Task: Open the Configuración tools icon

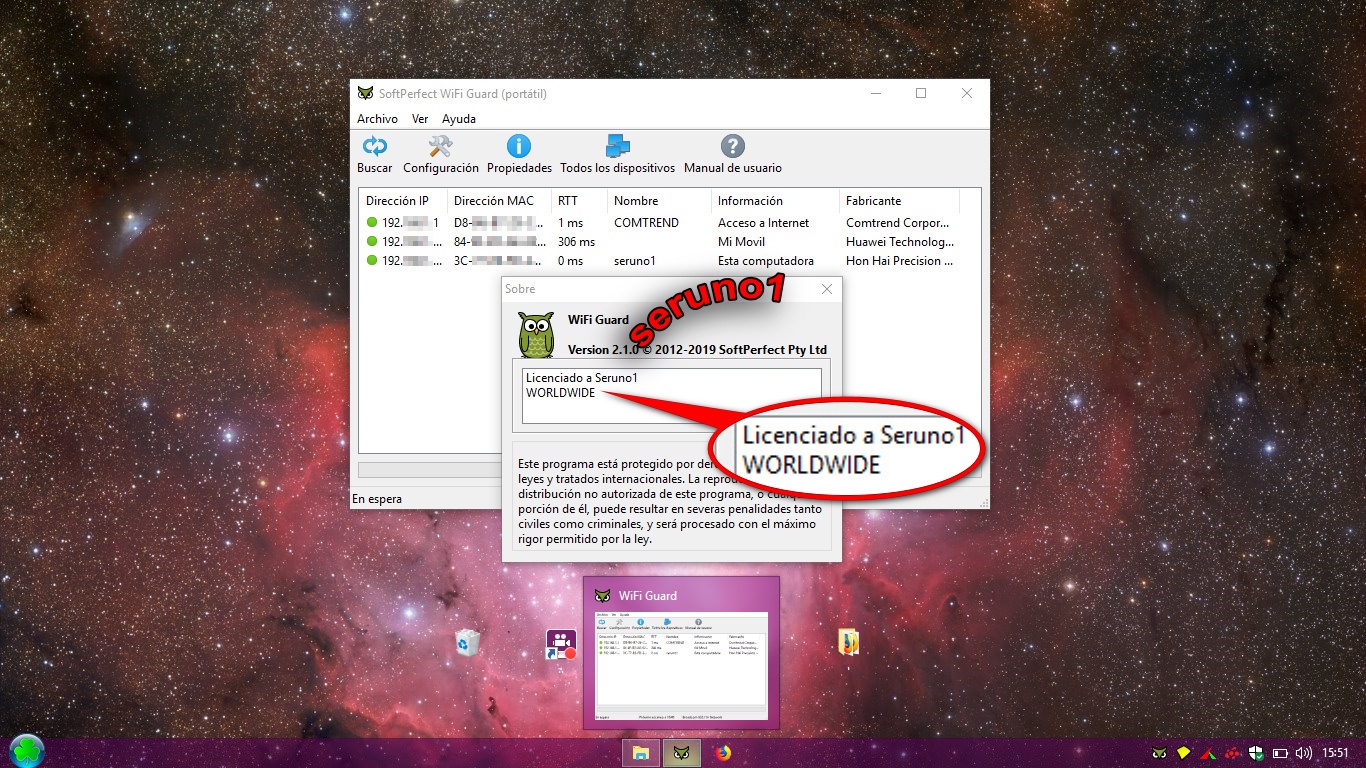Action: [x=440, y=147]
